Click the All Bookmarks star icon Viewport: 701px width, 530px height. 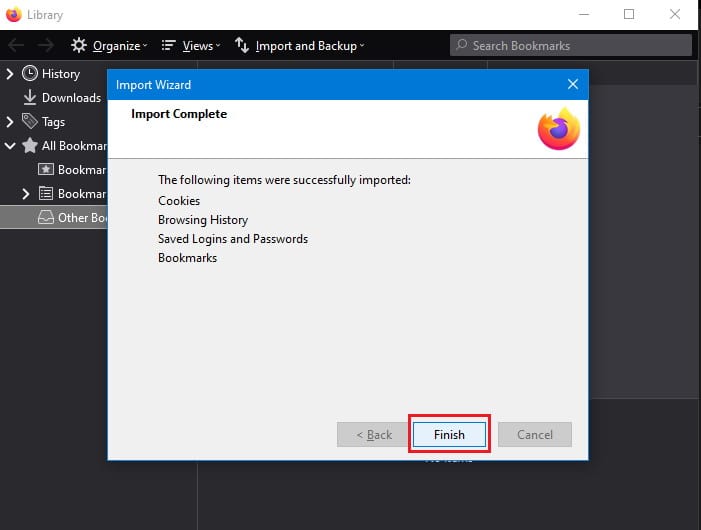pyautogui.click(x=30, y=145)
